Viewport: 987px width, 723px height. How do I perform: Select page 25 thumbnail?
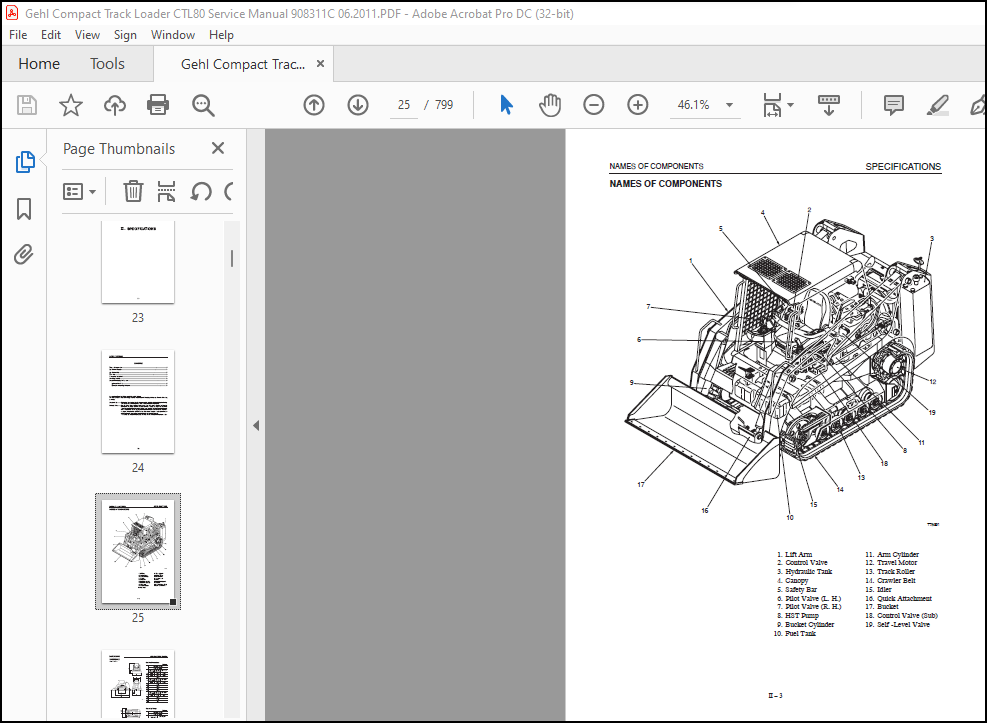138,551
